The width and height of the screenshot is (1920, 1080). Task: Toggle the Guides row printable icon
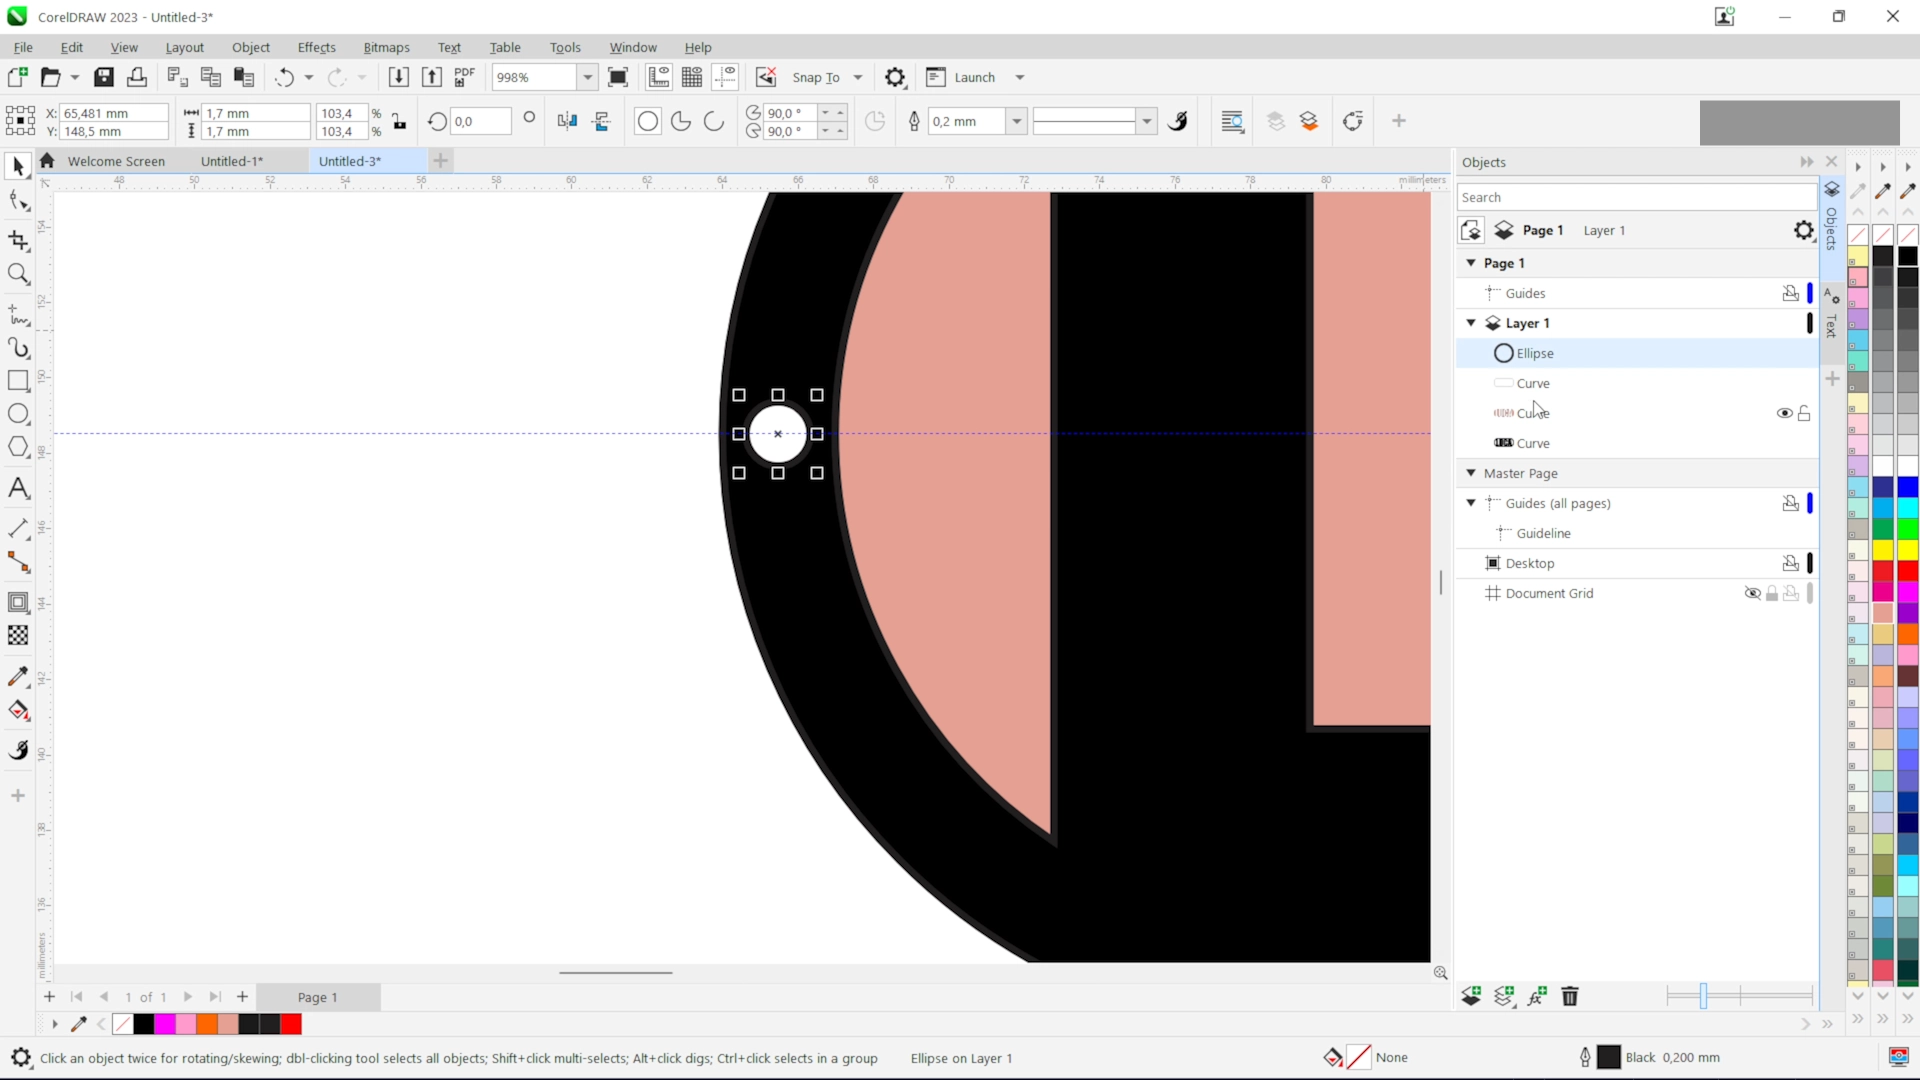pyautogui.click(x=1790, y=293)
